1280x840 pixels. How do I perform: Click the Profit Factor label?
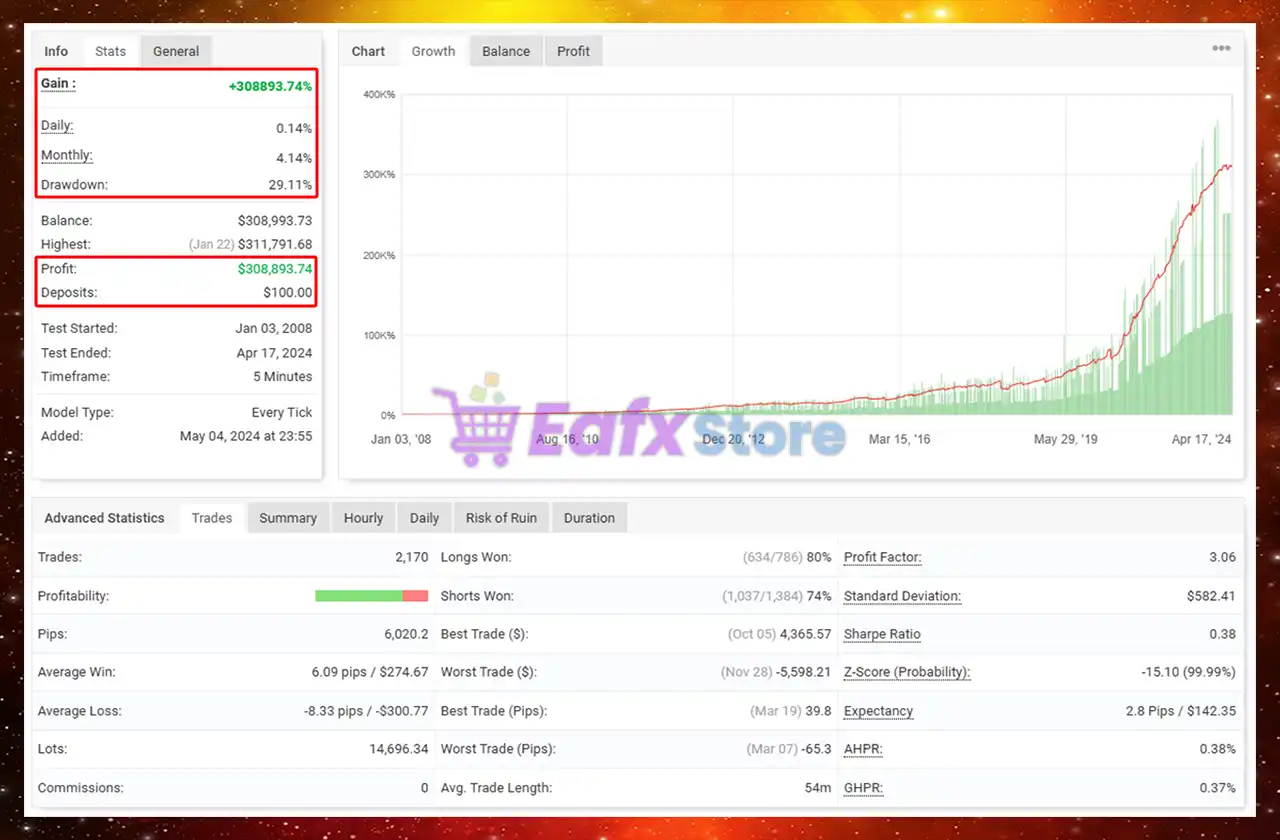click(882, 557)
